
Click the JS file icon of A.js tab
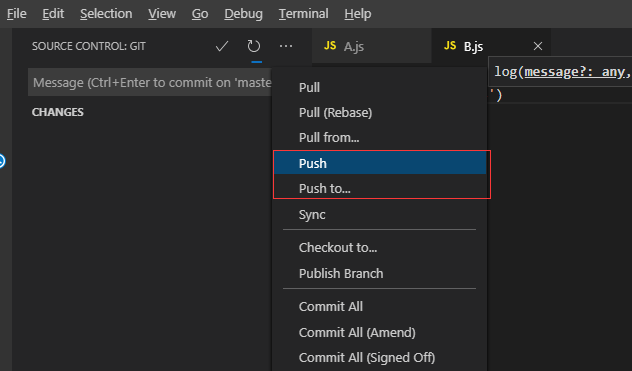point(330,46)
